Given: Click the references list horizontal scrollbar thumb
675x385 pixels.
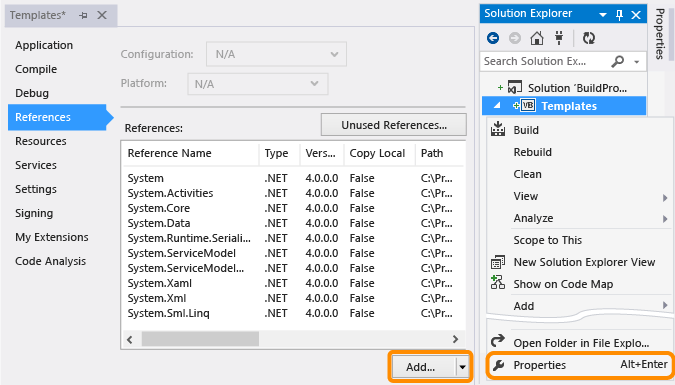Looking at the screenshot, I should [200, 339].
